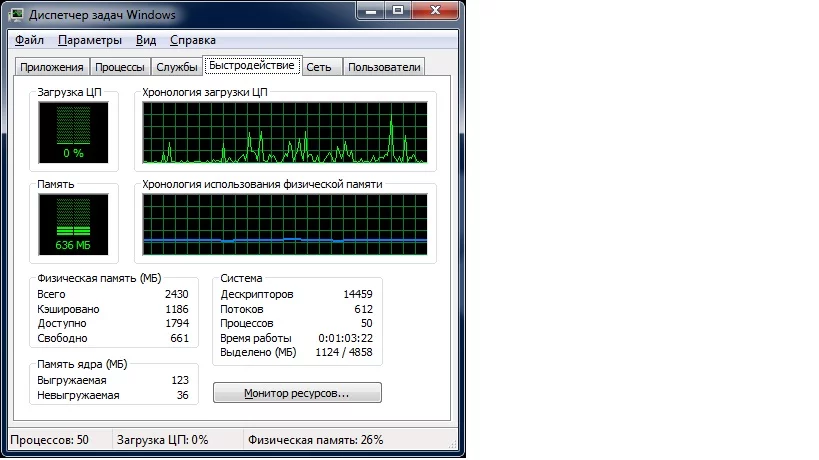
Task: Open the Параметры menu
Action: click(x=90, y=40)
